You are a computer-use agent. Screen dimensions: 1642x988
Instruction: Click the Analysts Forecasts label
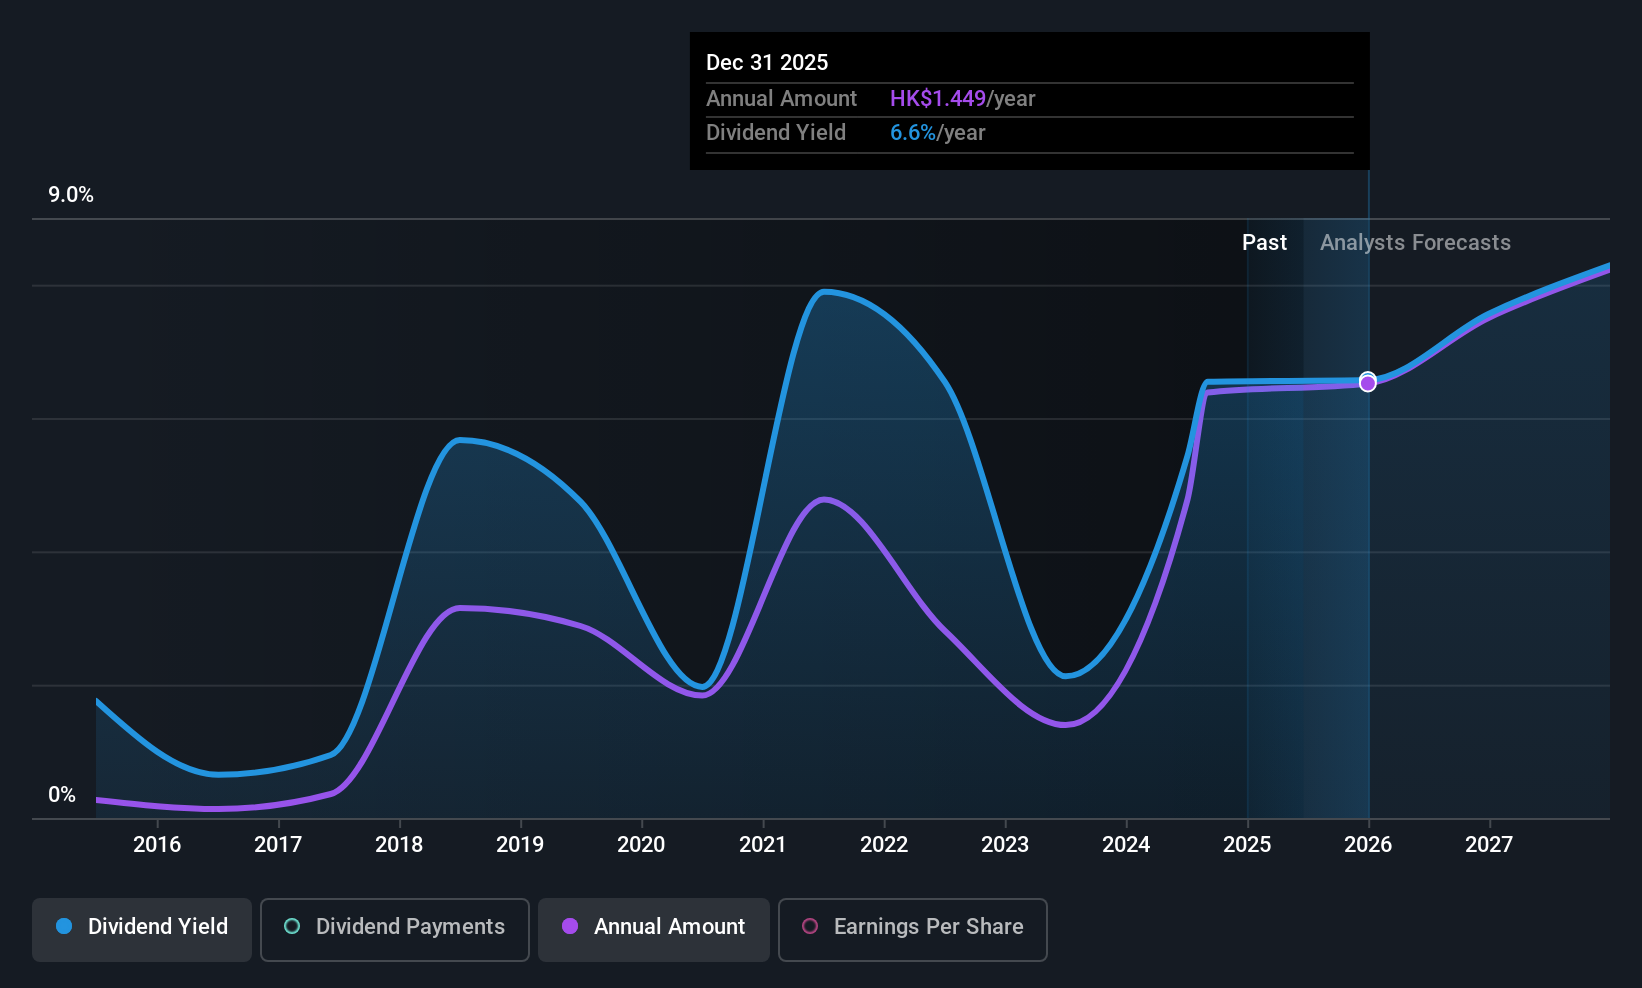[1415, 243]
